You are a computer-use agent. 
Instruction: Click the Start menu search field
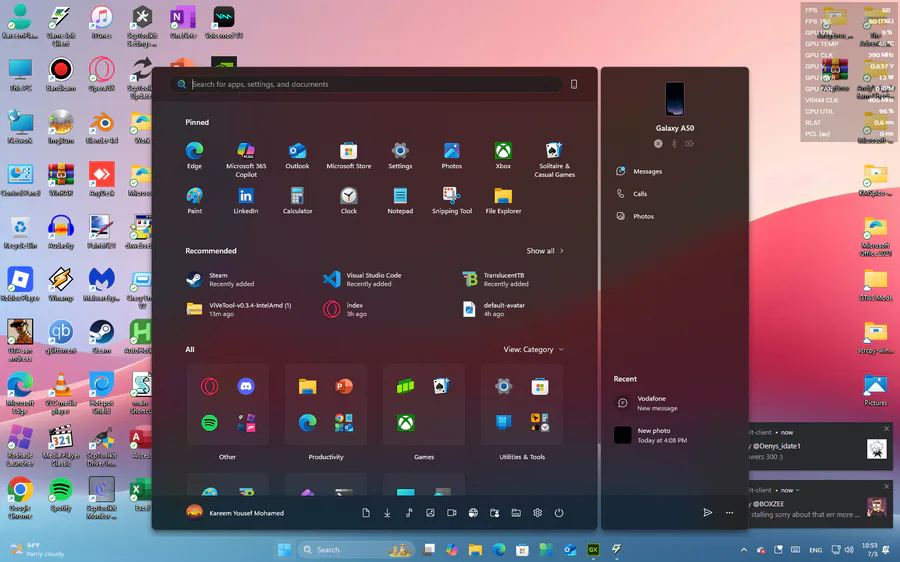(x=366, y=84)
